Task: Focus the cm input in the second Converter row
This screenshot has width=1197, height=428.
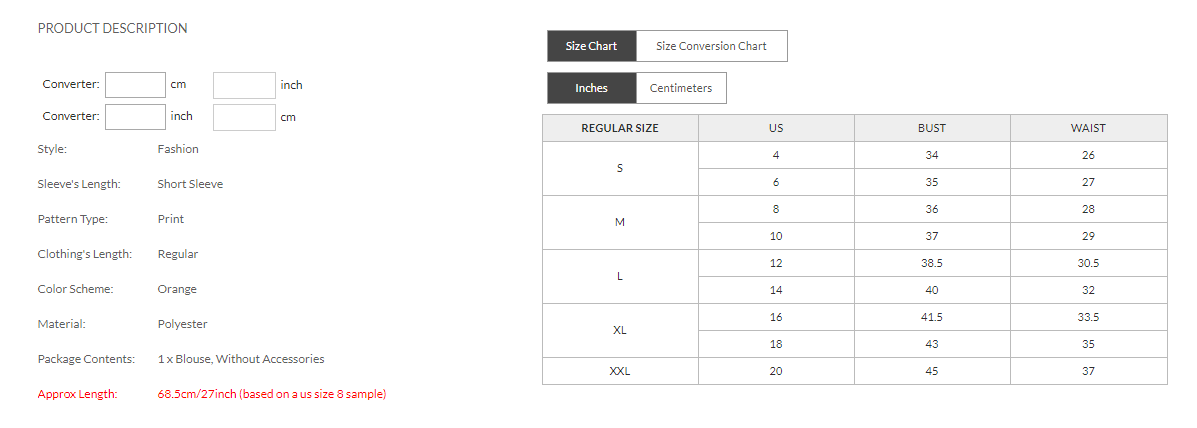Action: pos(244,117)
